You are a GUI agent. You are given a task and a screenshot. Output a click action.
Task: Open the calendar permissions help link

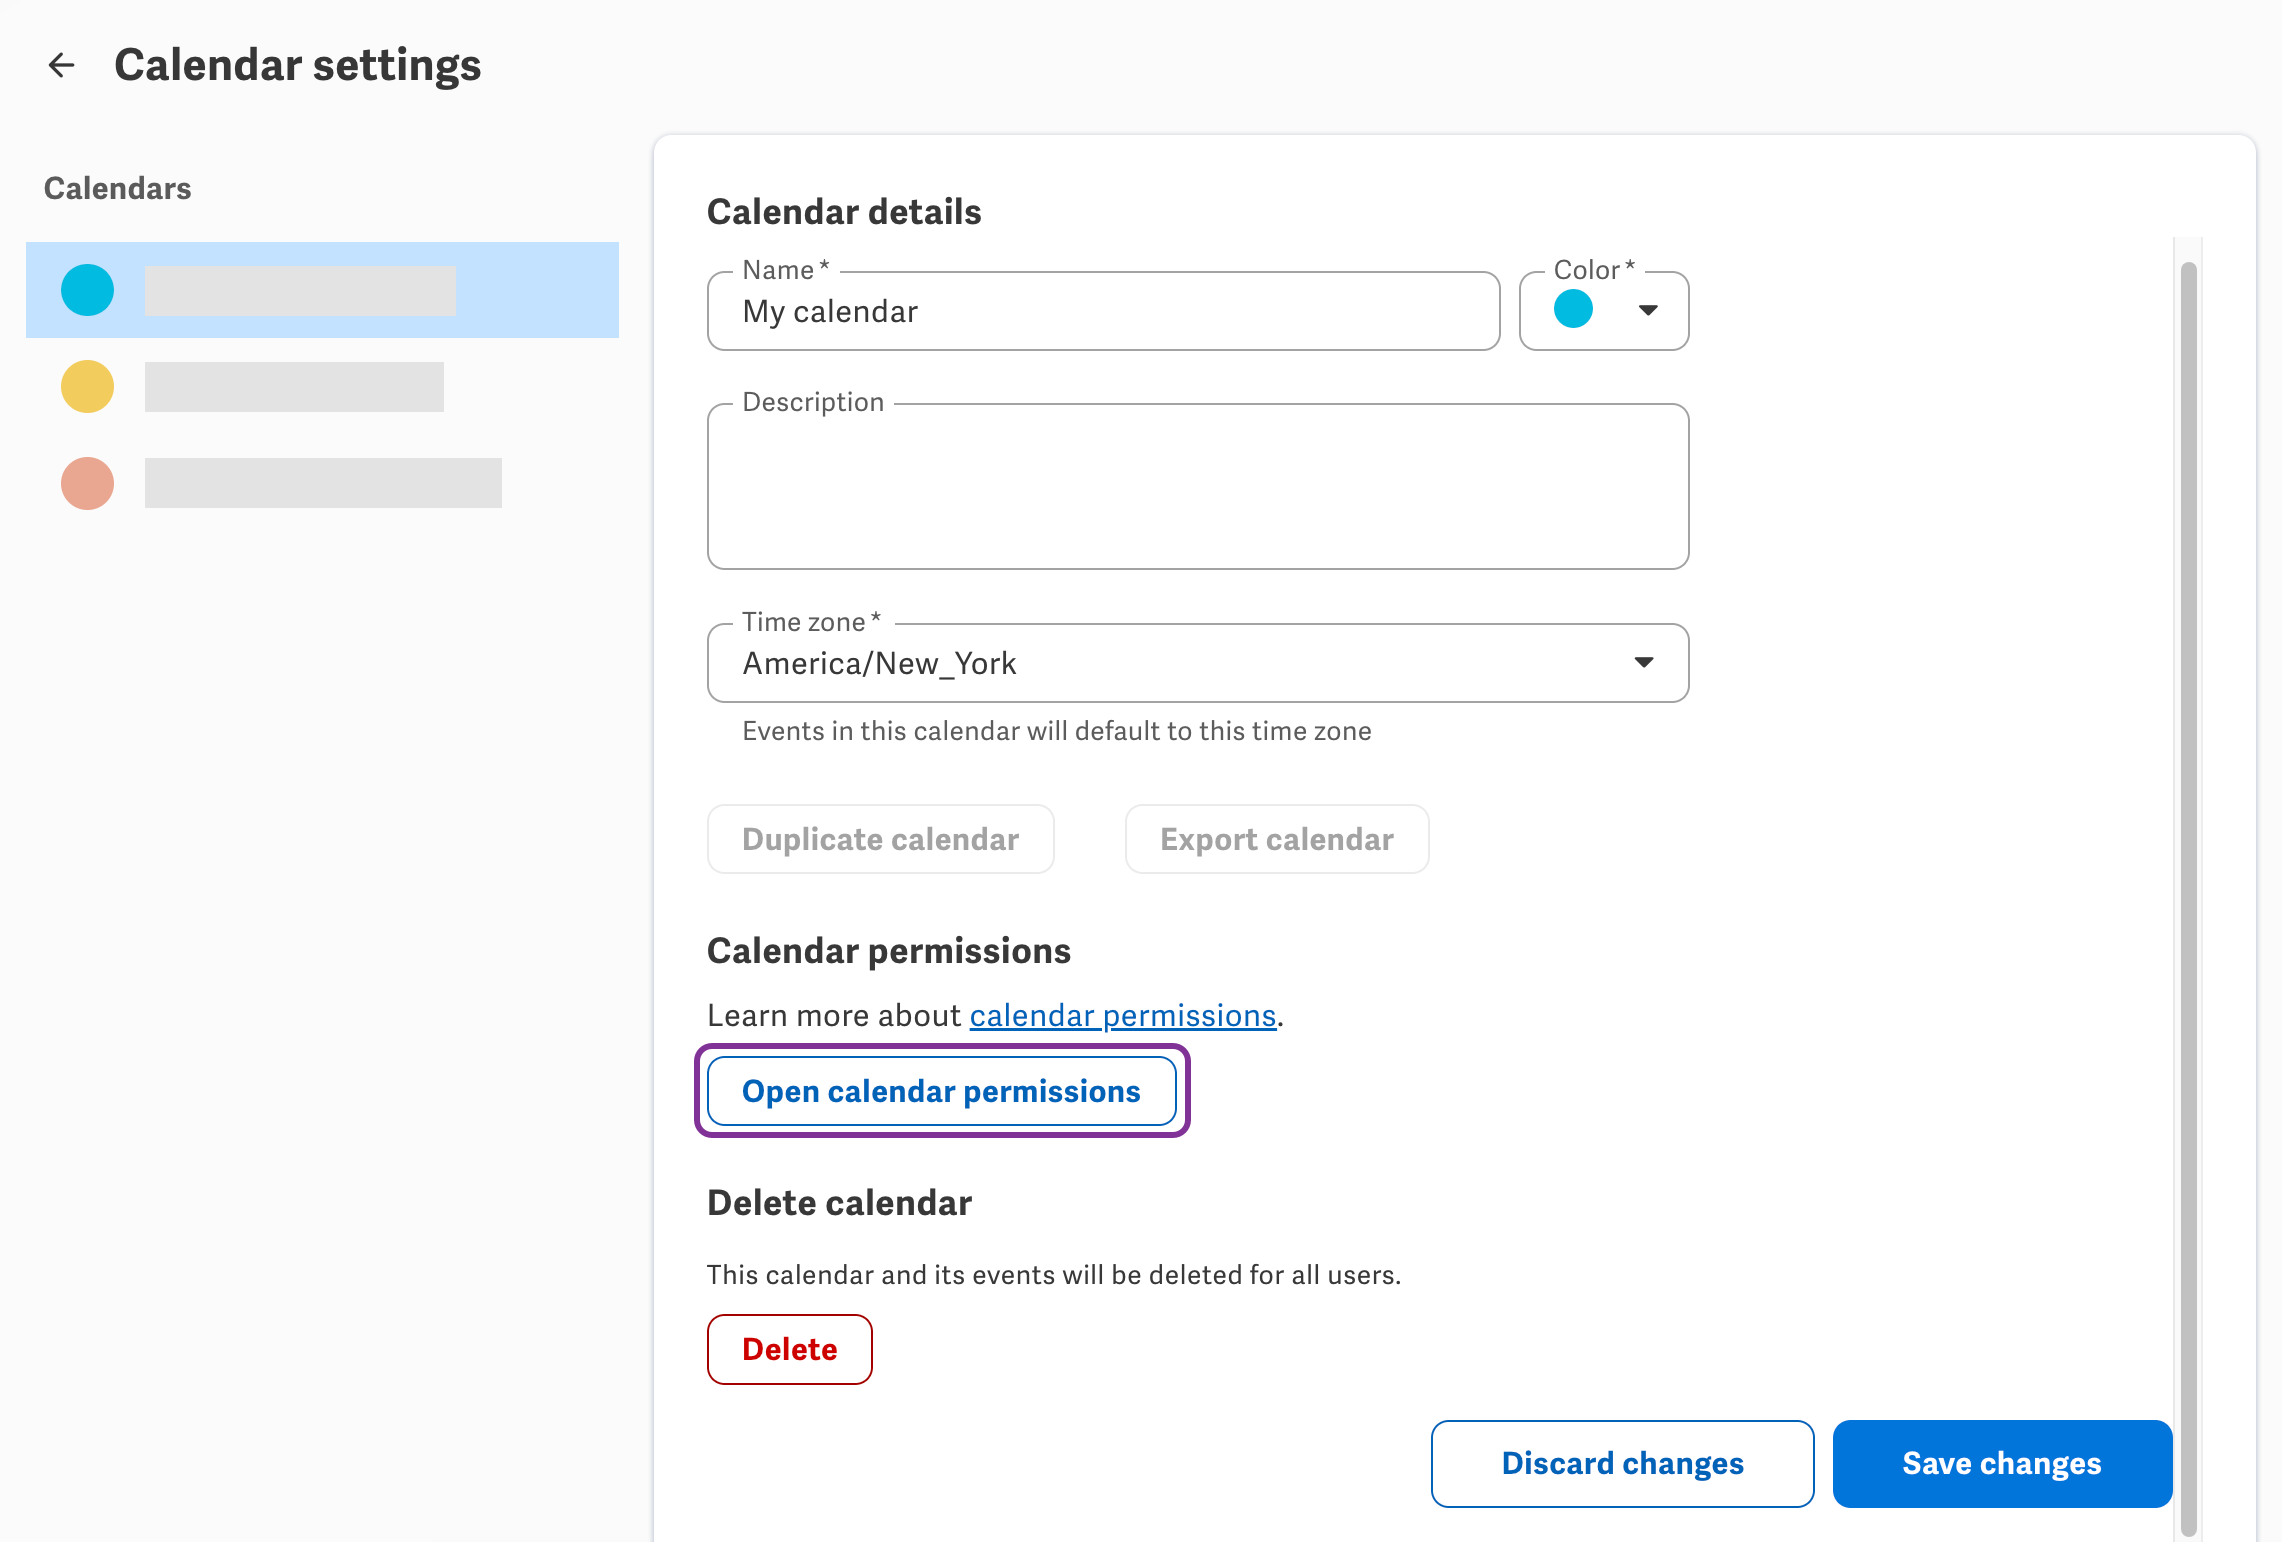coord(1123,1015)
